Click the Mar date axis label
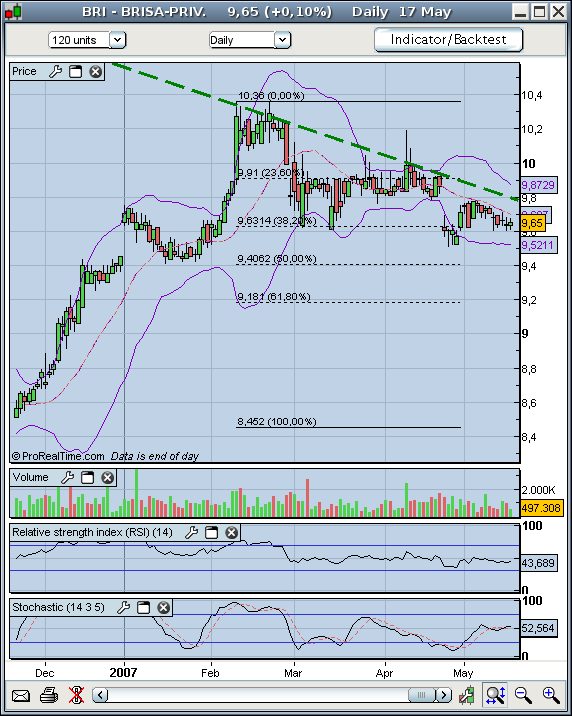This screenshot has width=572, height=716. click(x=293, y=673)
